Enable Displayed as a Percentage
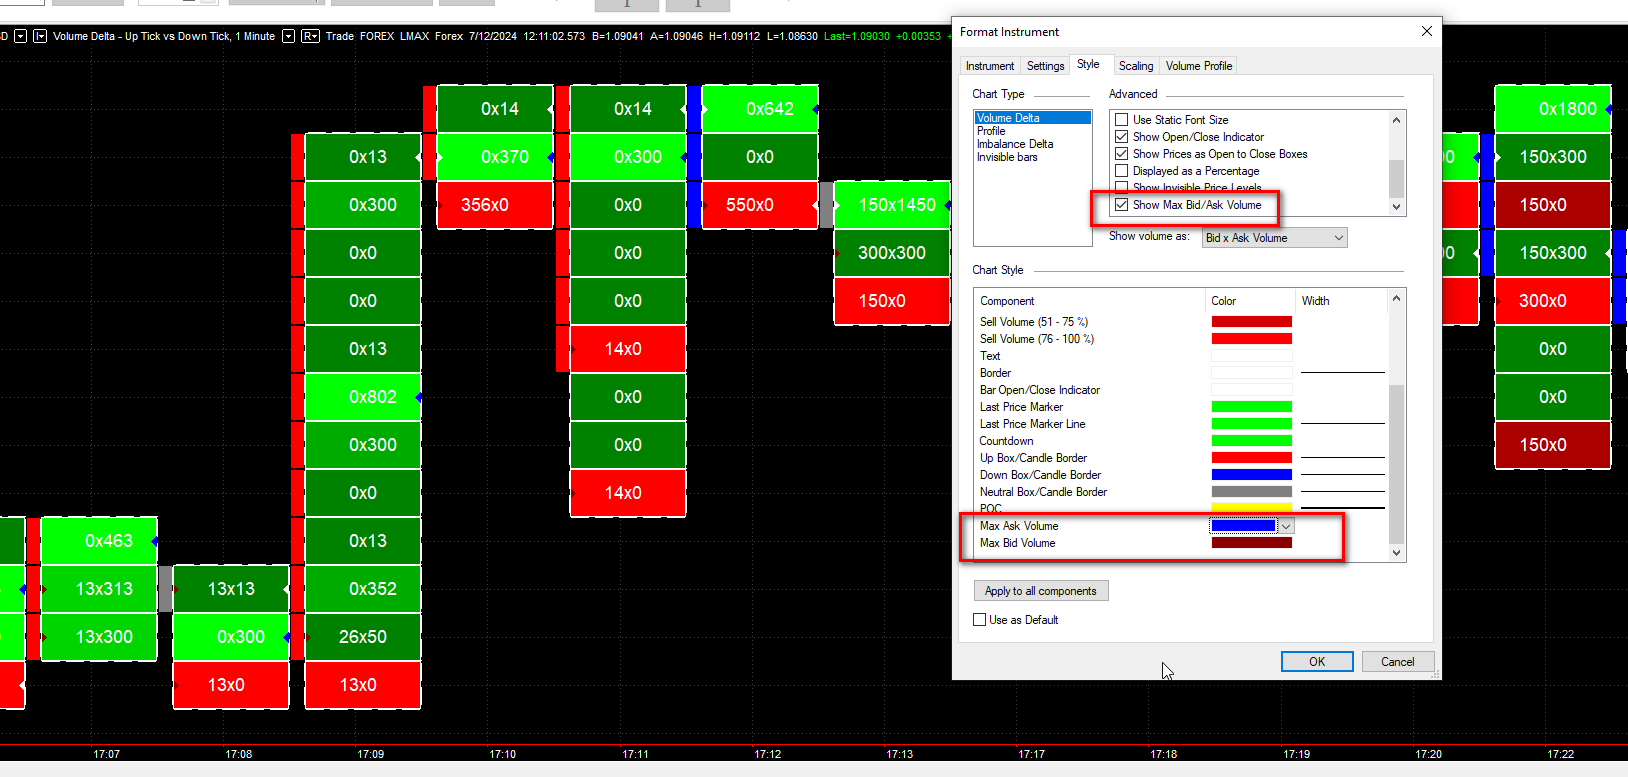The height and width of the screenshot is (777, 1628). coord(1122,171)
